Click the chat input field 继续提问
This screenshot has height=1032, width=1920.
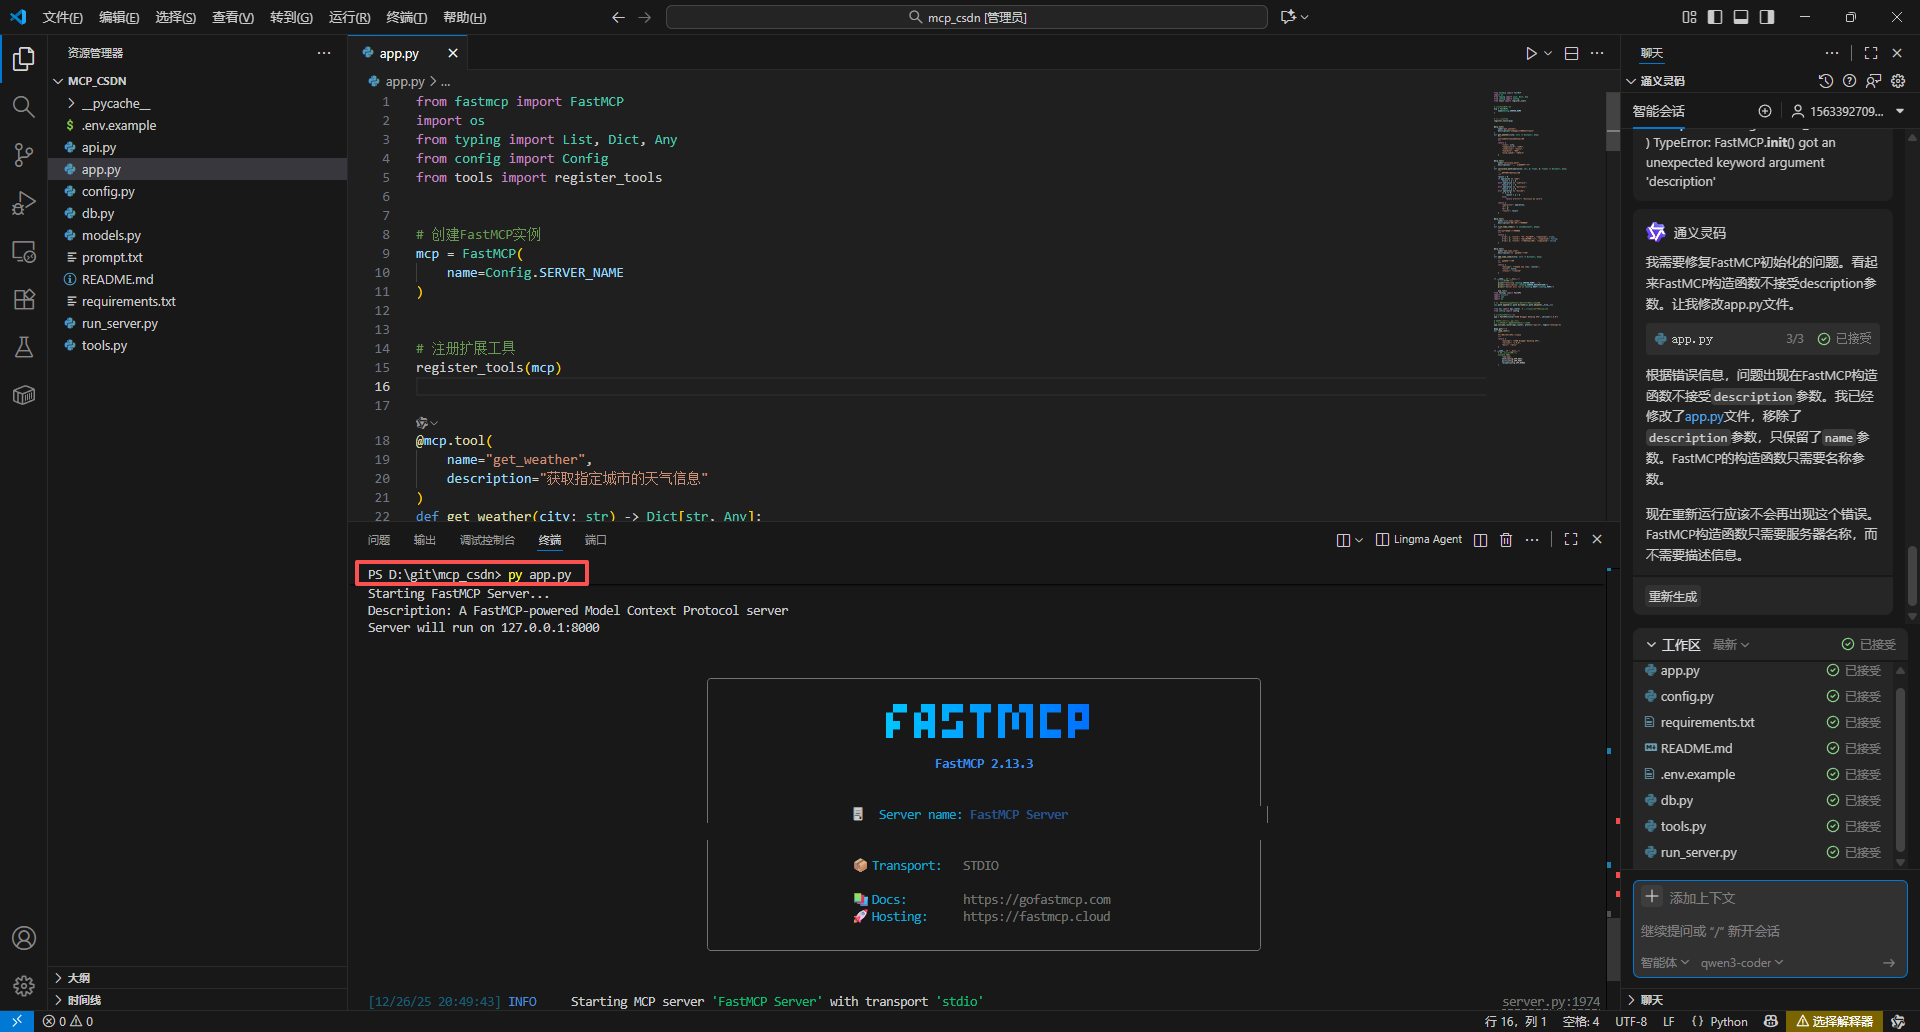[x=1769, y=931]
